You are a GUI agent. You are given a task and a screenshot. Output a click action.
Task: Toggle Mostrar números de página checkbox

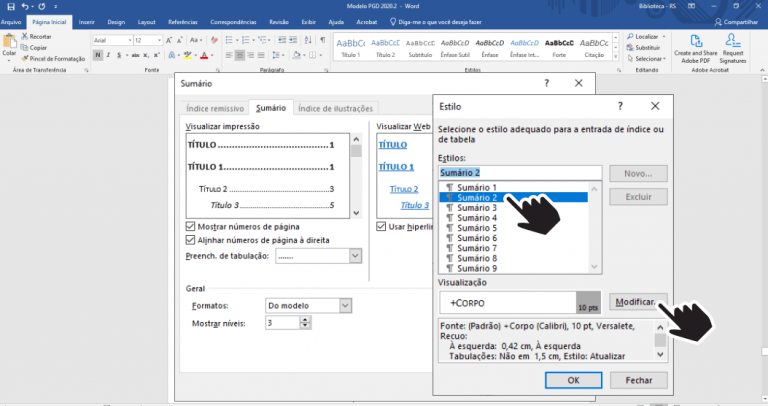coord(191,226)
